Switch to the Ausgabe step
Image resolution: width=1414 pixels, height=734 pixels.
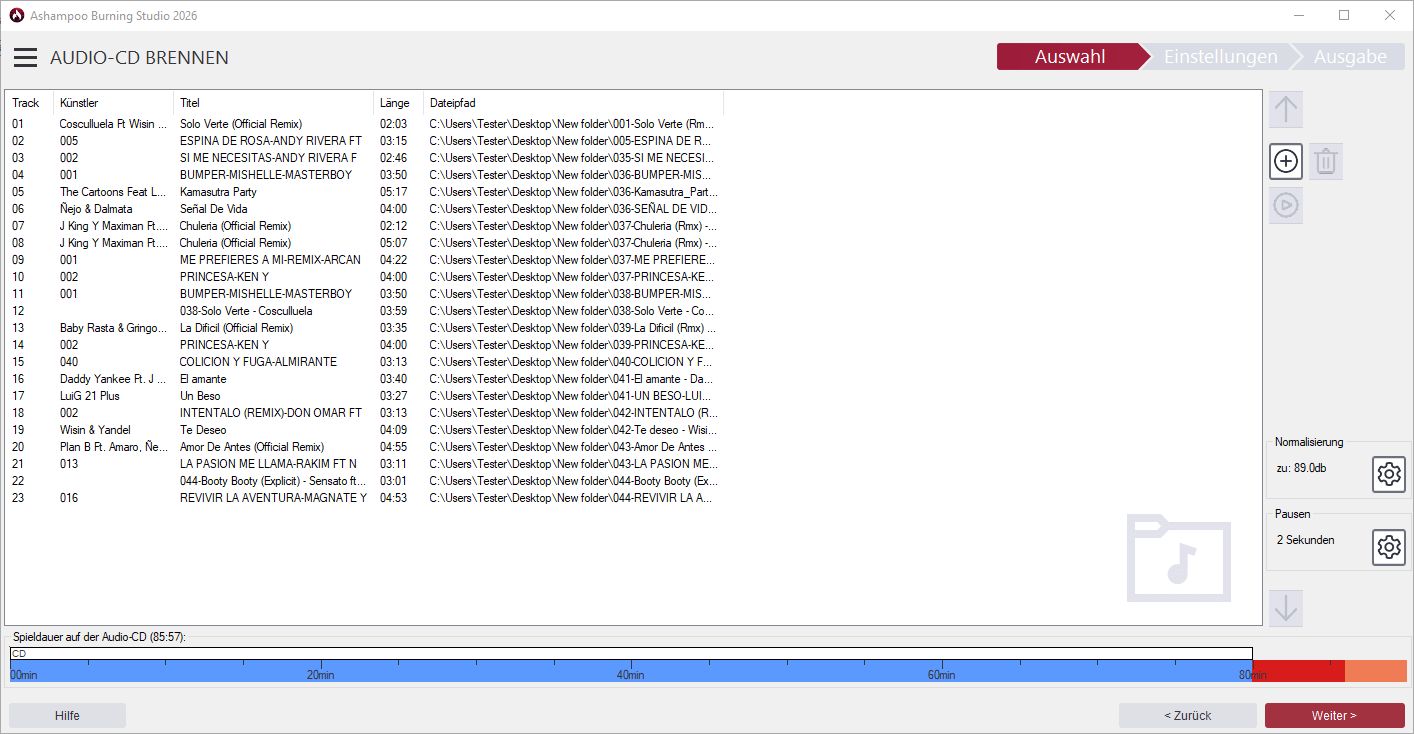[1349, 57]
